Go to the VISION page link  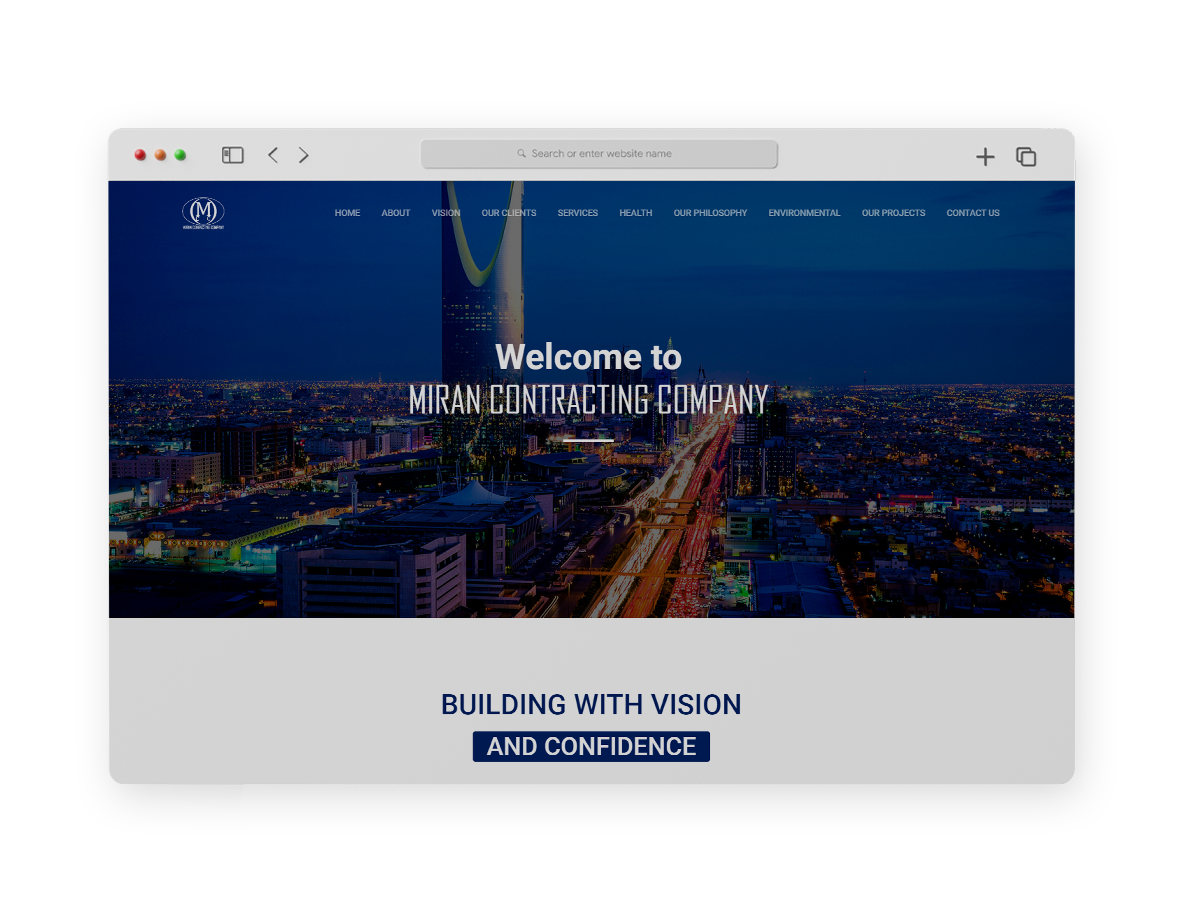click(446, 213)
